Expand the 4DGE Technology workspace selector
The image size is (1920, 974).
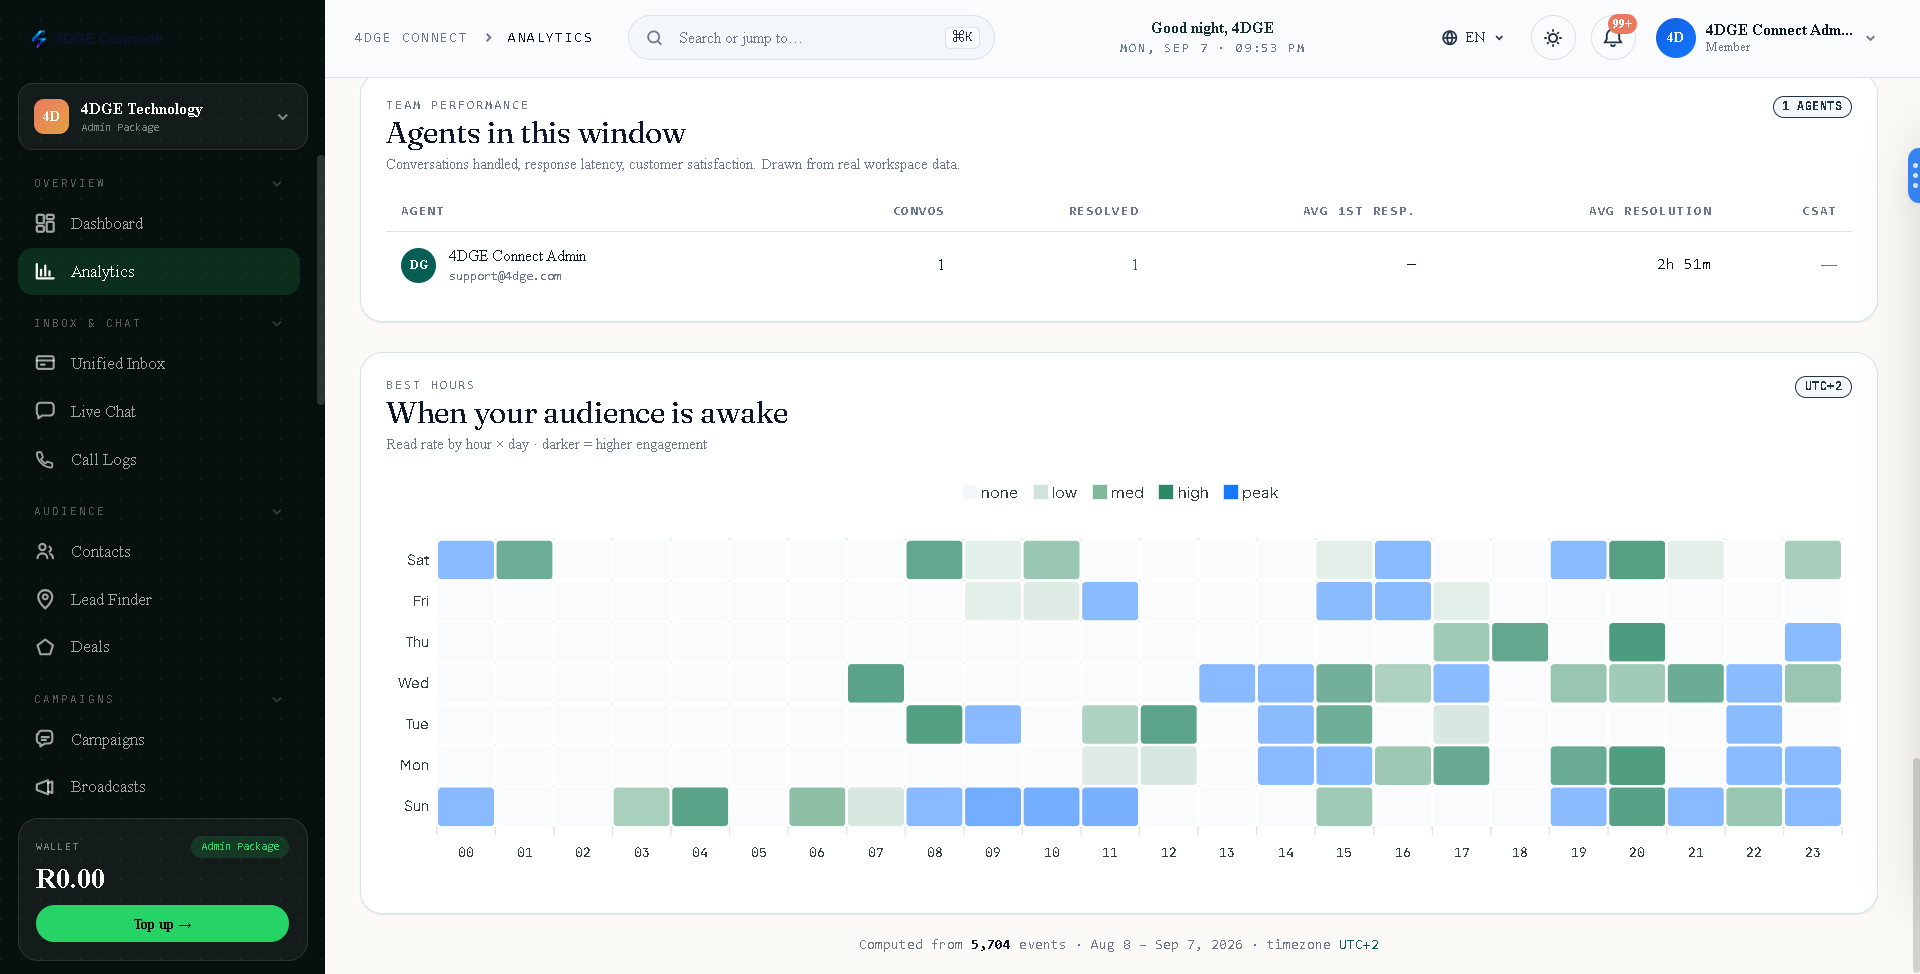point(163,117)
